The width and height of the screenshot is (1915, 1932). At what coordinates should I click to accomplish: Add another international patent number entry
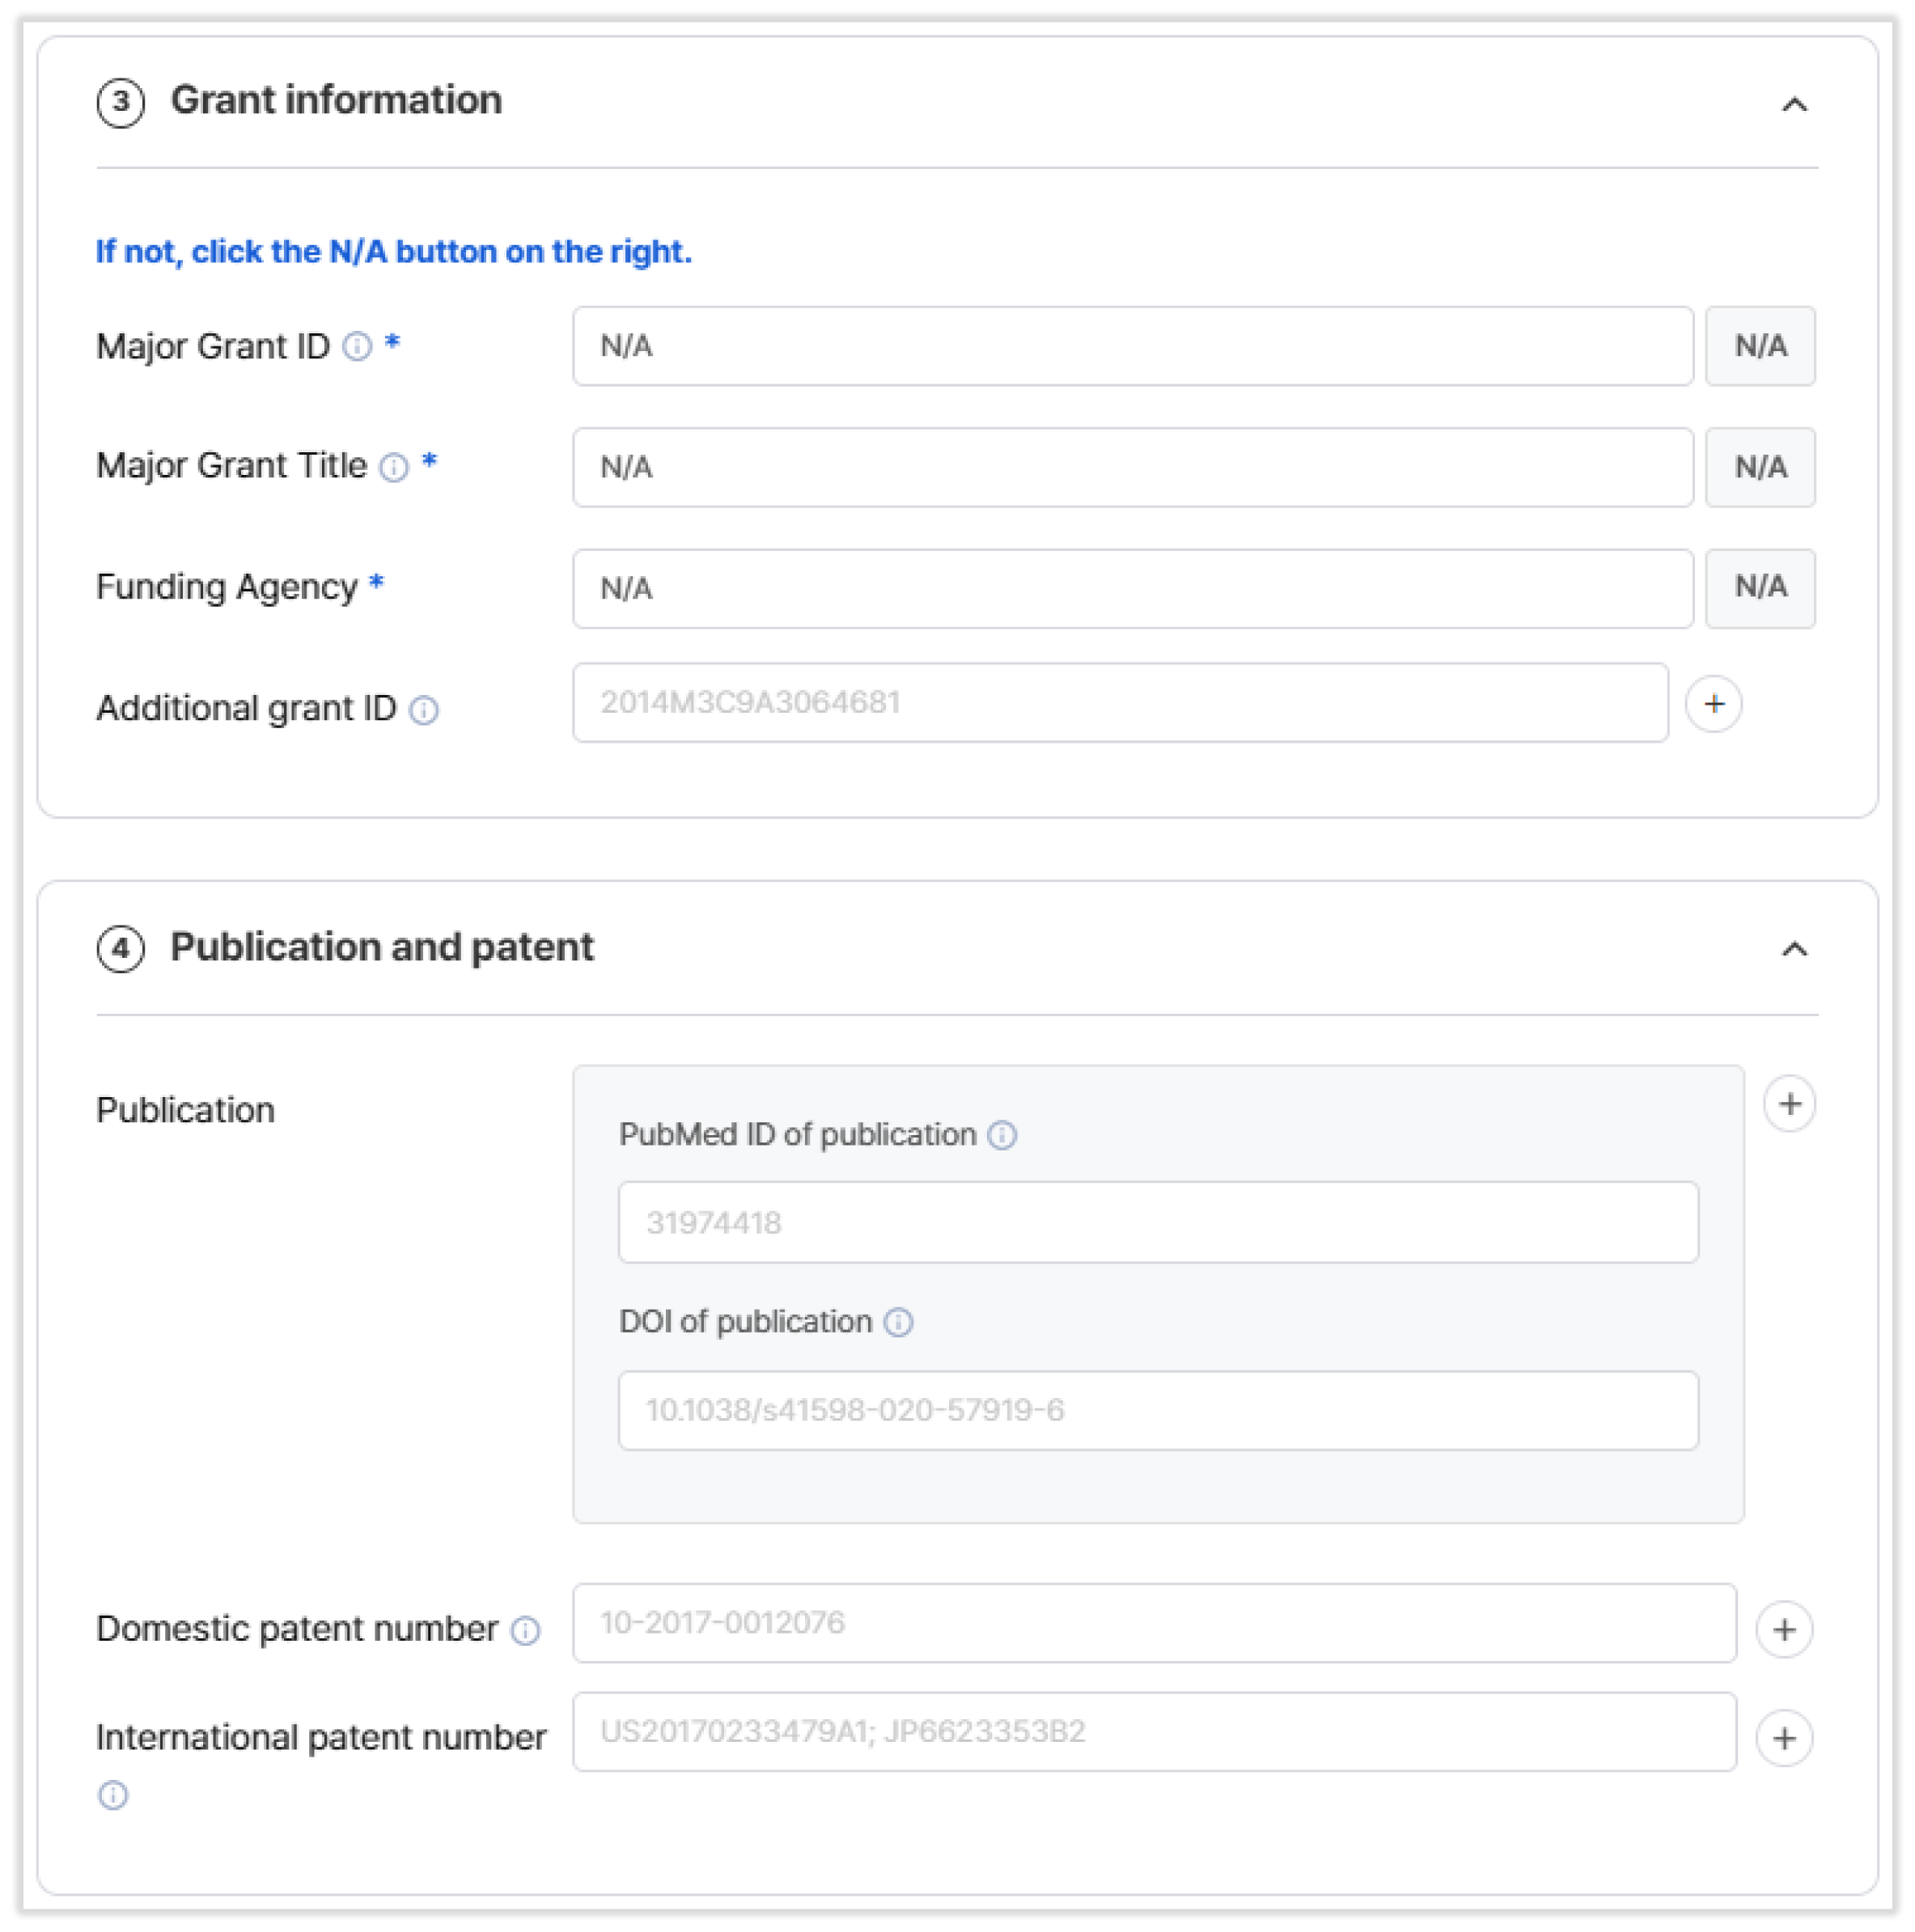point(1784,1739)
